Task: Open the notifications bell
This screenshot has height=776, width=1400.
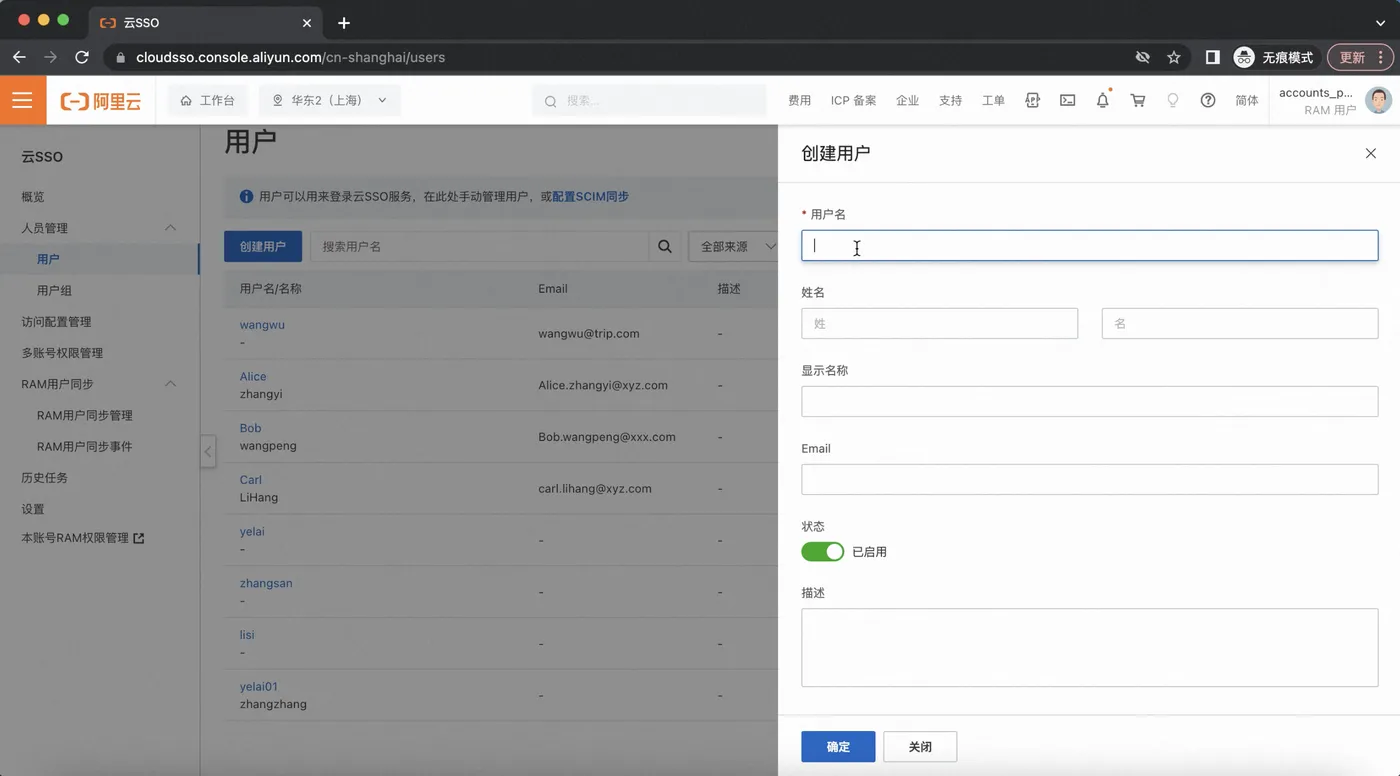Action: 1103,100
